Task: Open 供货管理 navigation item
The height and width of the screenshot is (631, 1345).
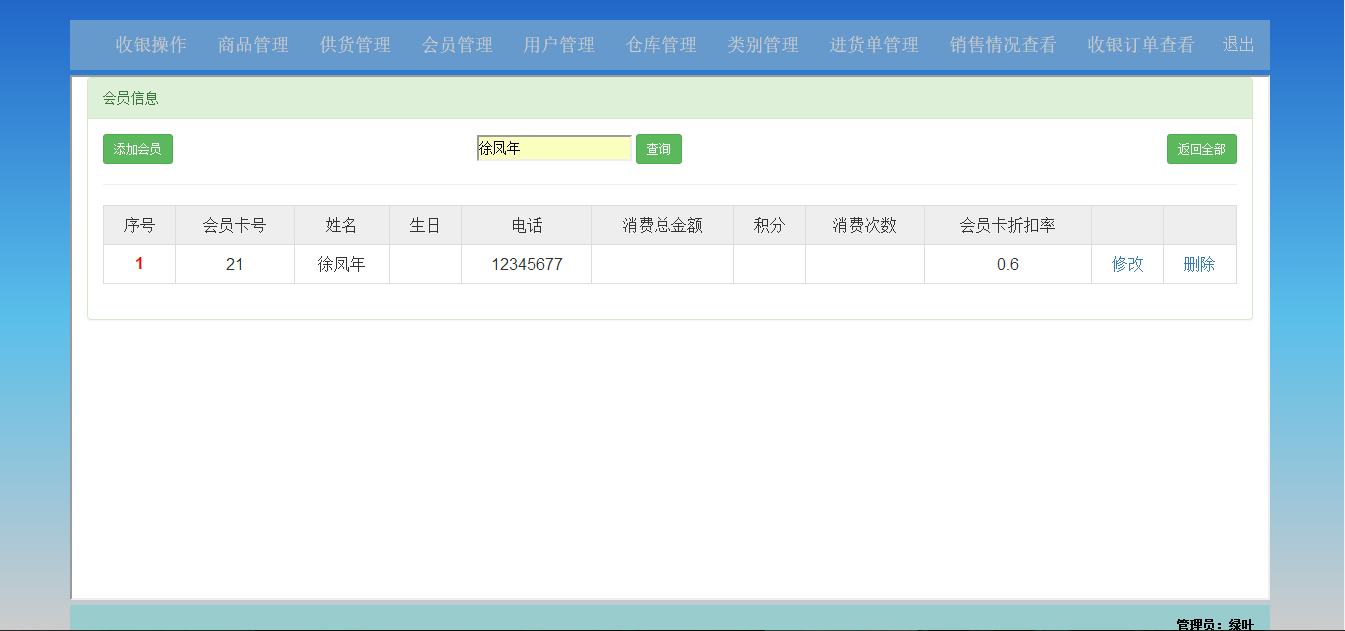Action: point(355,45)
